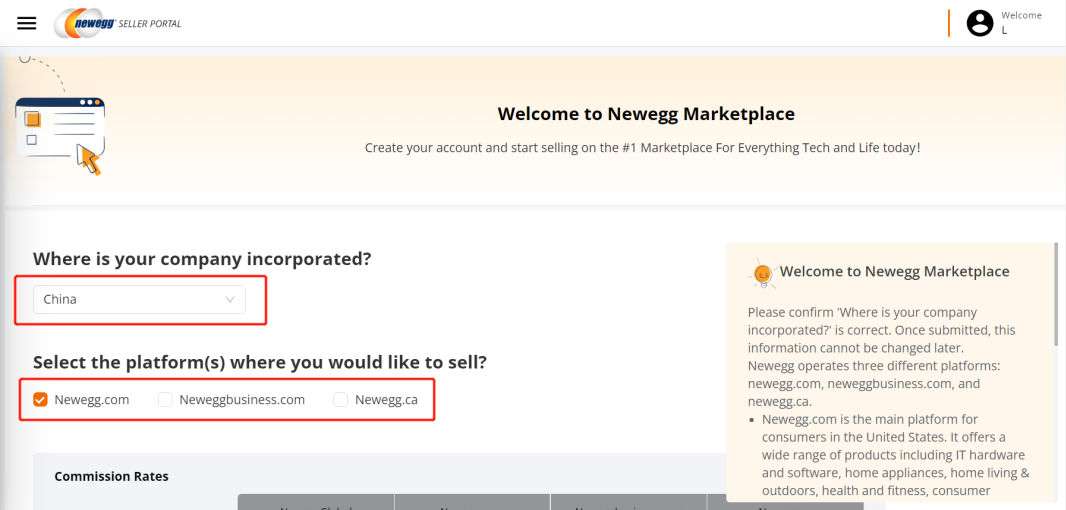Click the lightbulb icon in the help panel
The image size is (1066, 510).
[762, 272]
